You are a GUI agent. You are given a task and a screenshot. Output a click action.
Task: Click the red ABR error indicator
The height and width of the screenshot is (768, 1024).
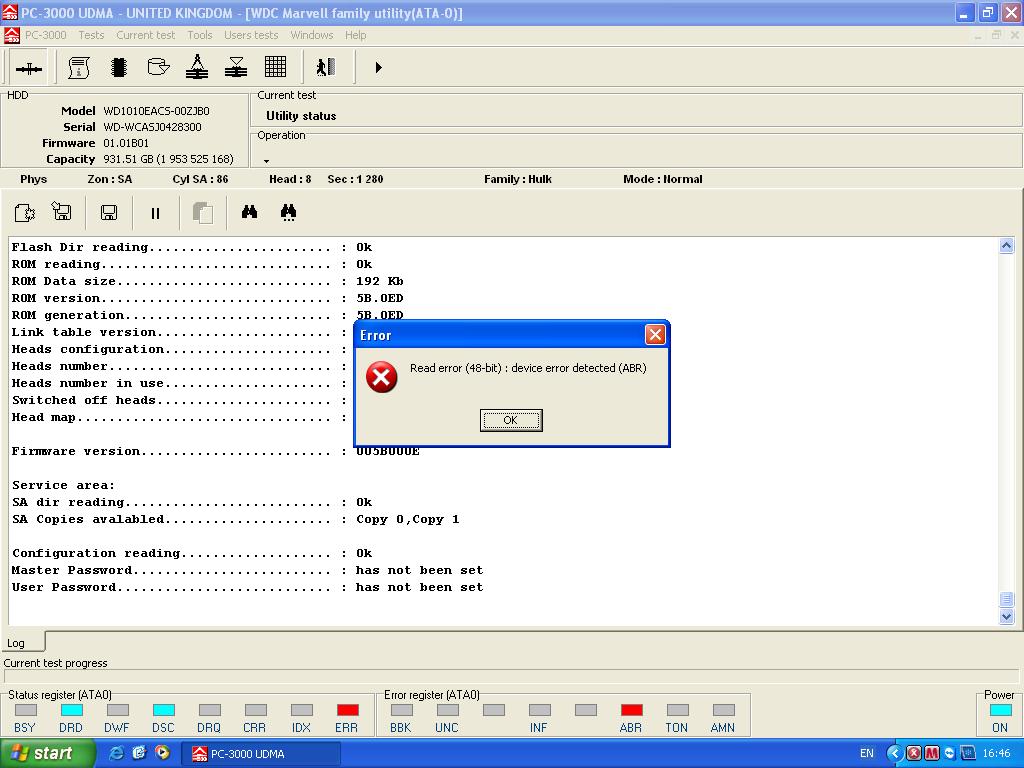[632, 710]
